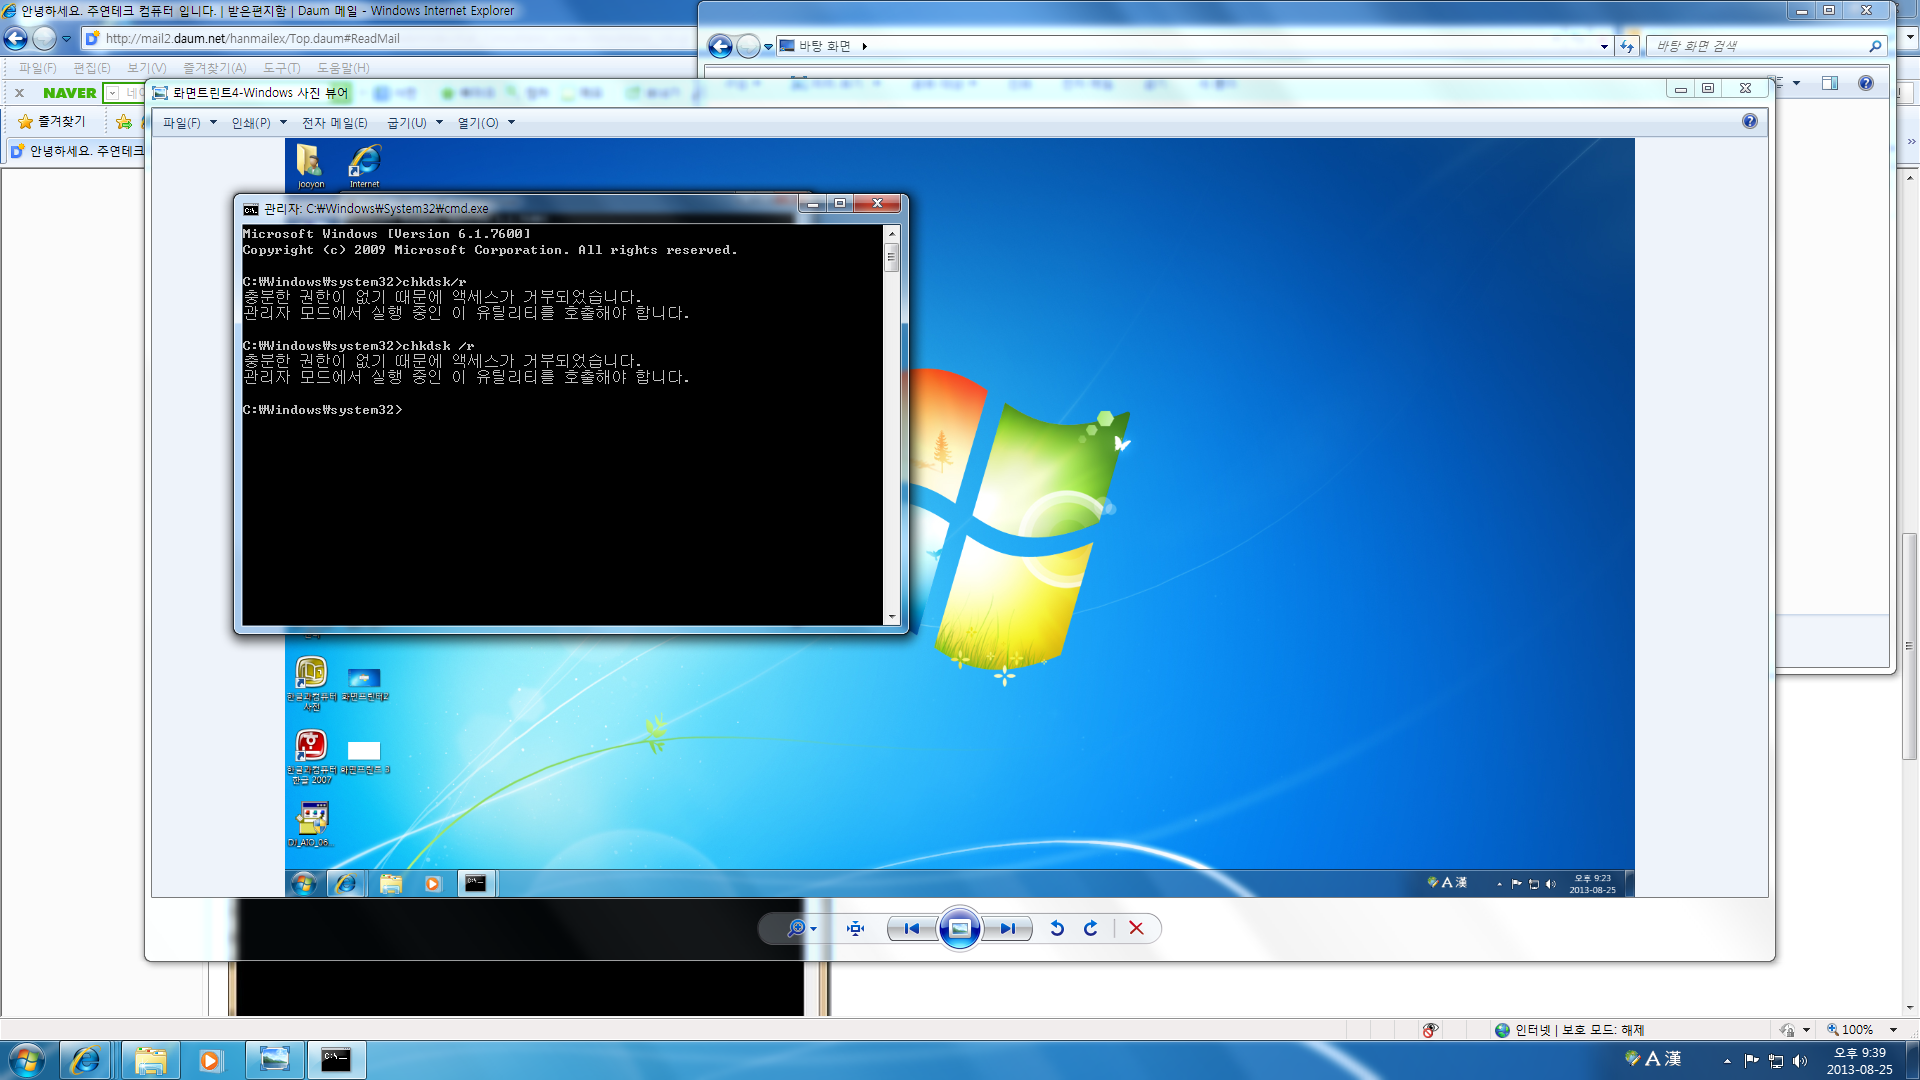Open the Internet Explorer 편집(E) menu
The width and height of the screenshot is (1920, 1080).
[x=92, y=68]
